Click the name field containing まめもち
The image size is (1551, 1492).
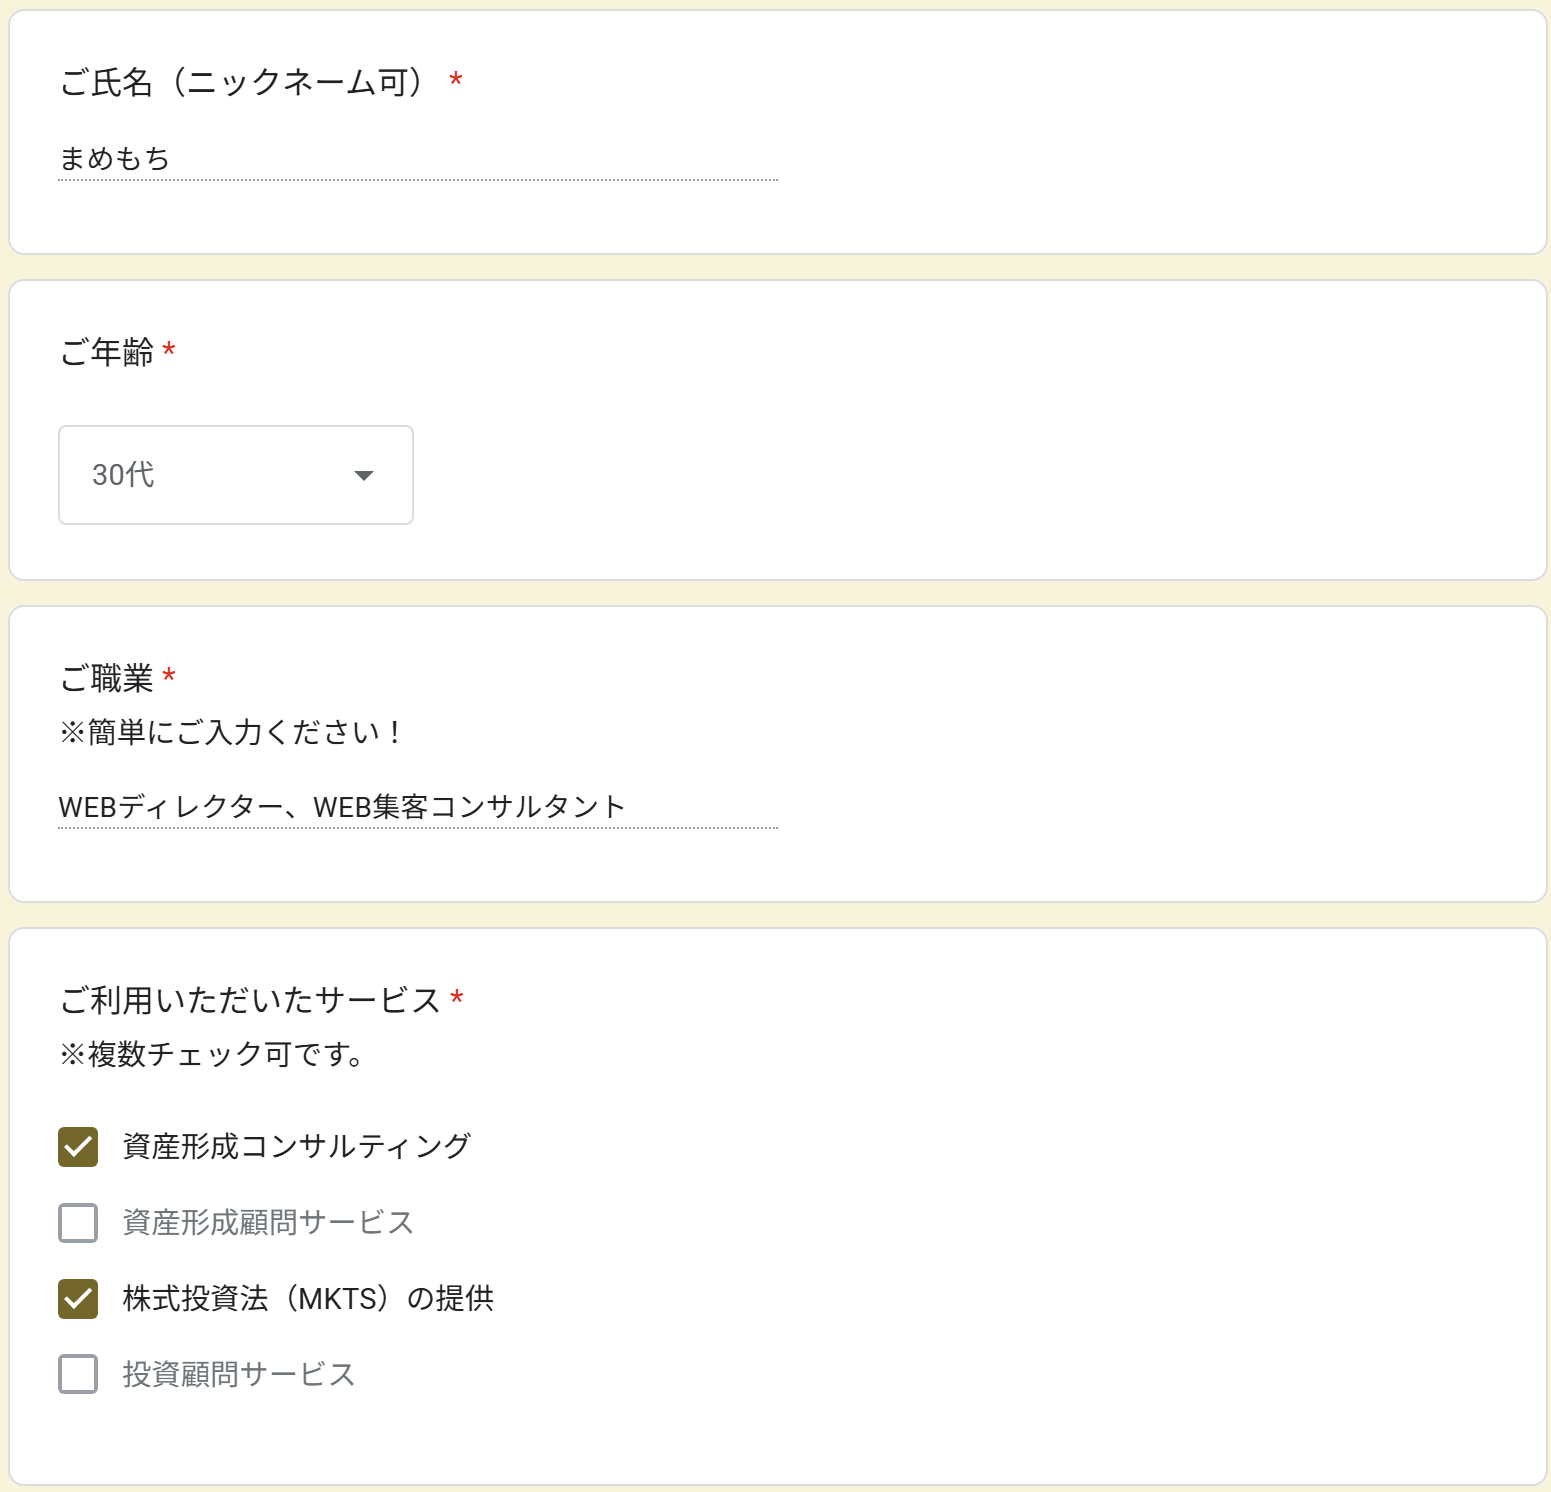(417, 159)
